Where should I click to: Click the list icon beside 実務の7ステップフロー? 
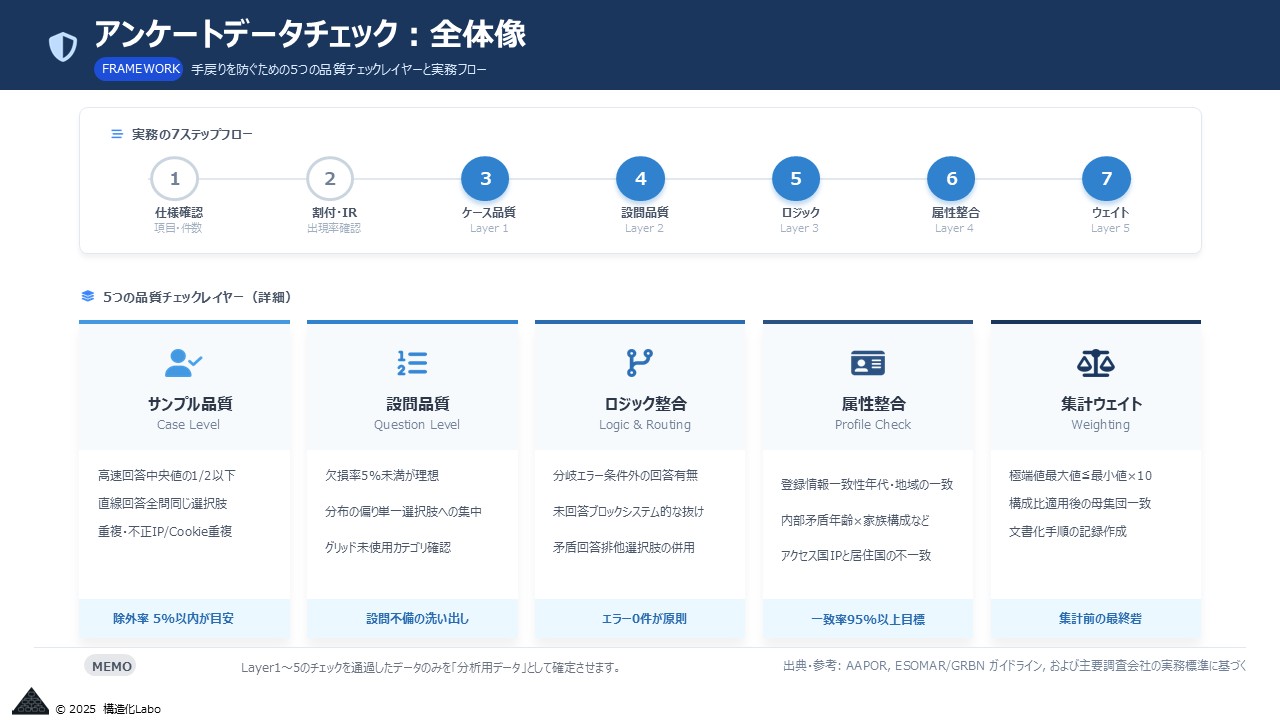(x=117, y=134)
